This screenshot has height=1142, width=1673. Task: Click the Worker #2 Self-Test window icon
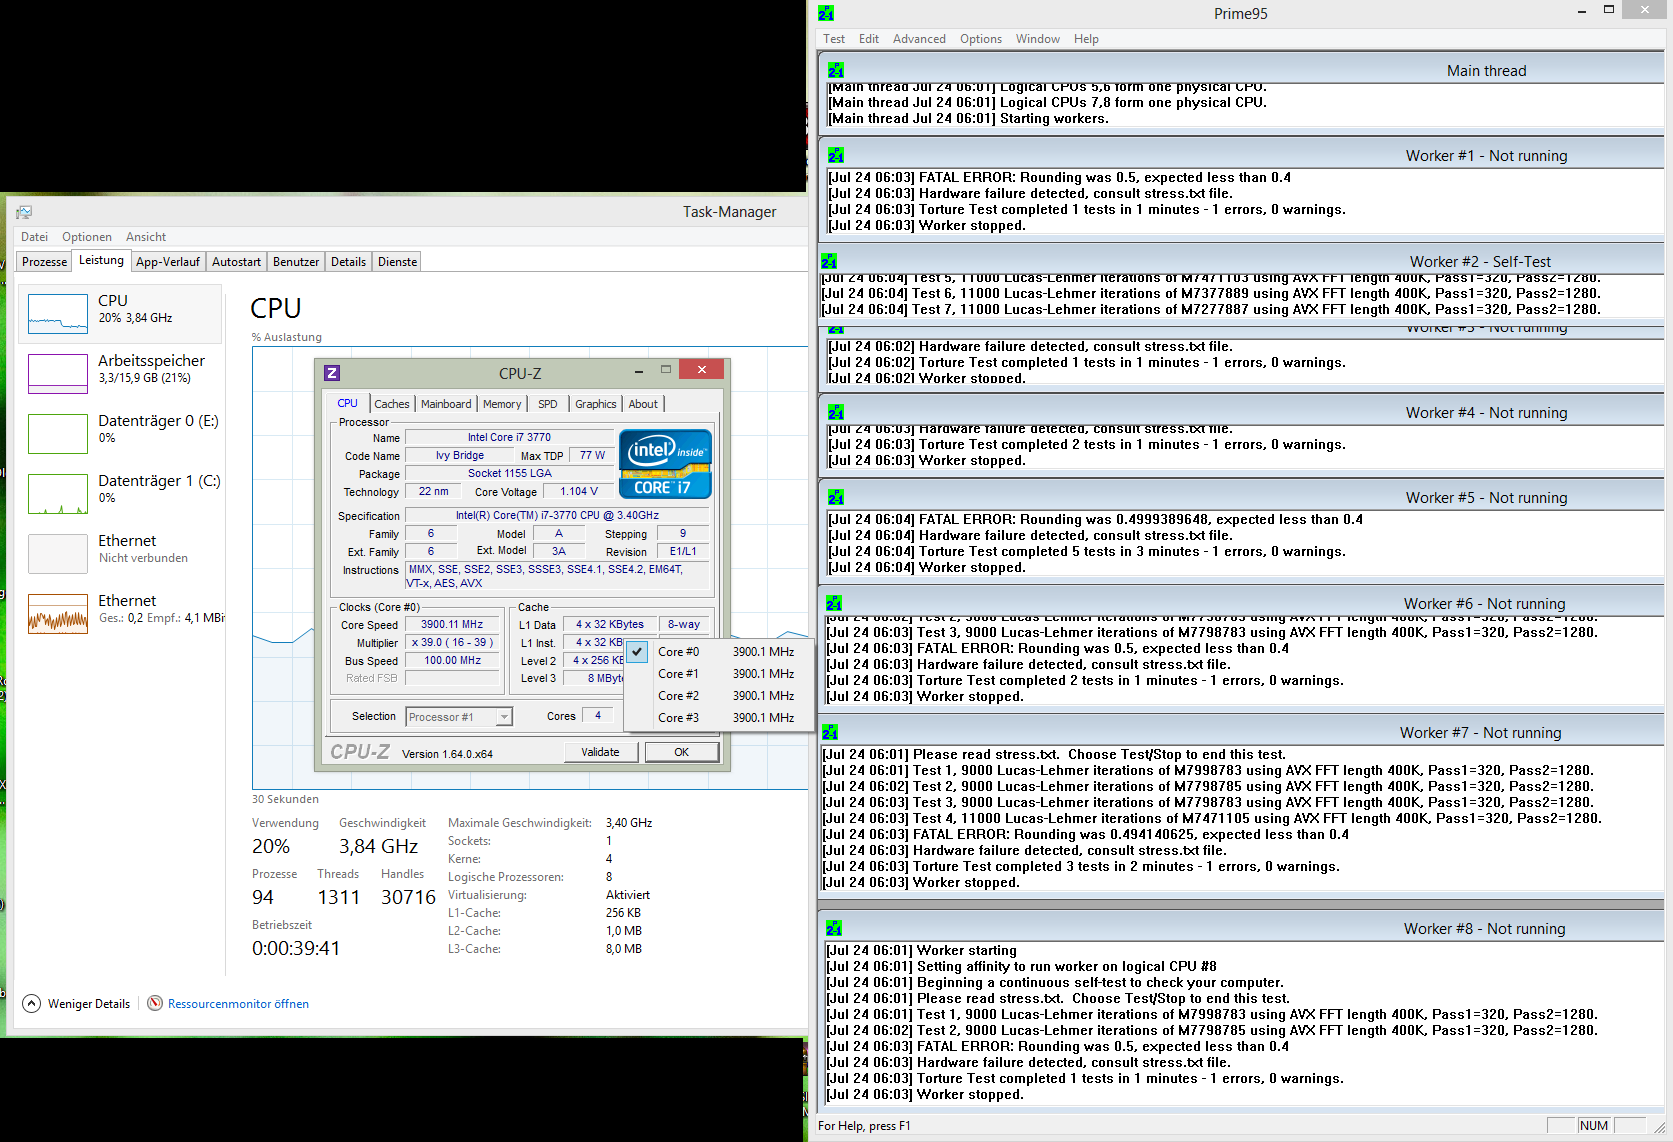pyautogui.click(x=830, y=261)
